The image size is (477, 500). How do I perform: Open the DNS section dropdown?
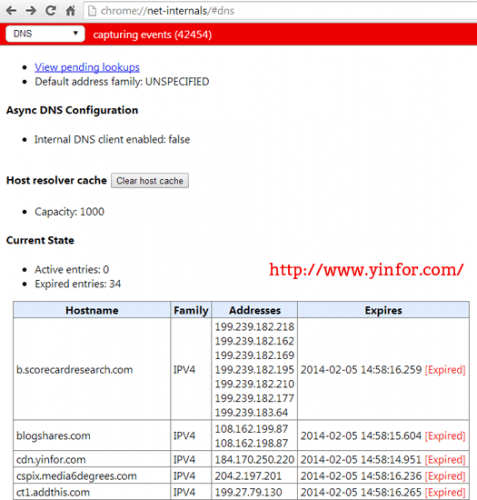point(45,34)
